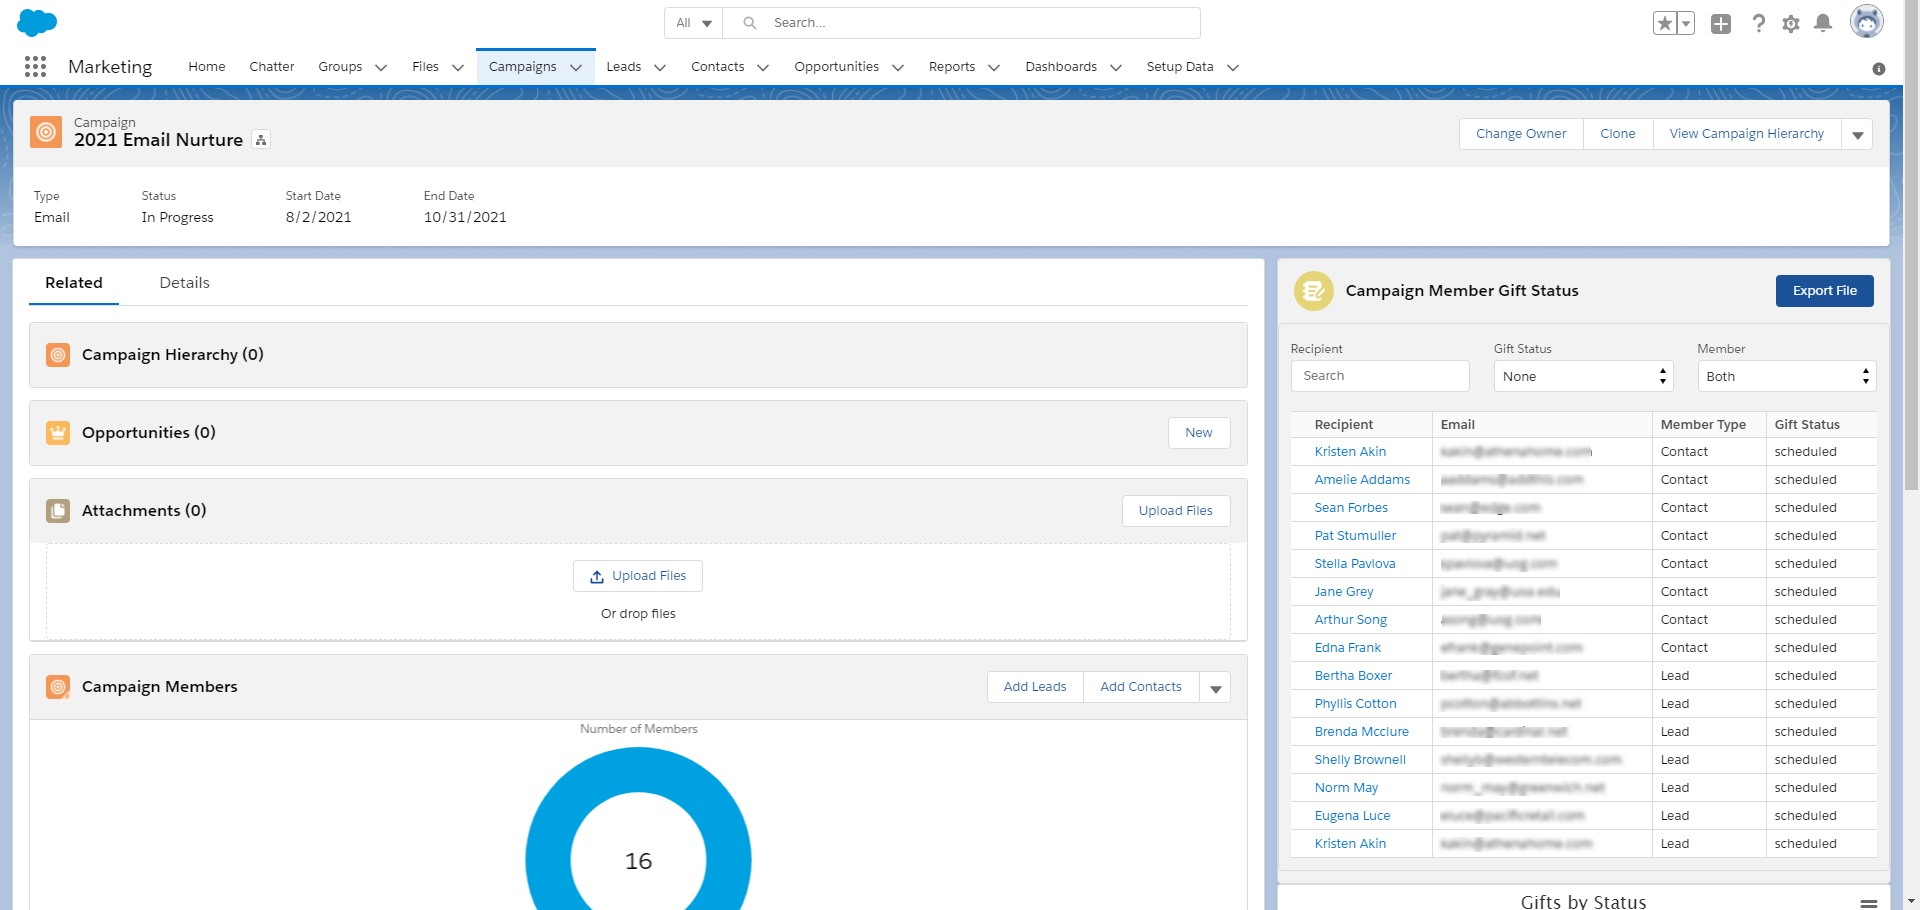Expand the Files nav dropdown chevron
The width and height of the screenshot is (1920, 910).
point(458,67)
